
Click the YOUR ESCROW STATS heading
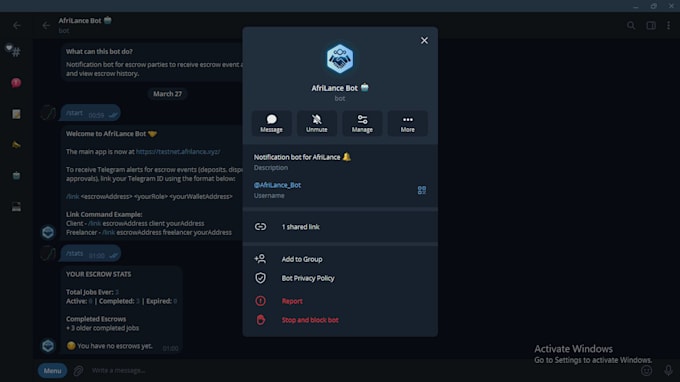click(98, 274)
